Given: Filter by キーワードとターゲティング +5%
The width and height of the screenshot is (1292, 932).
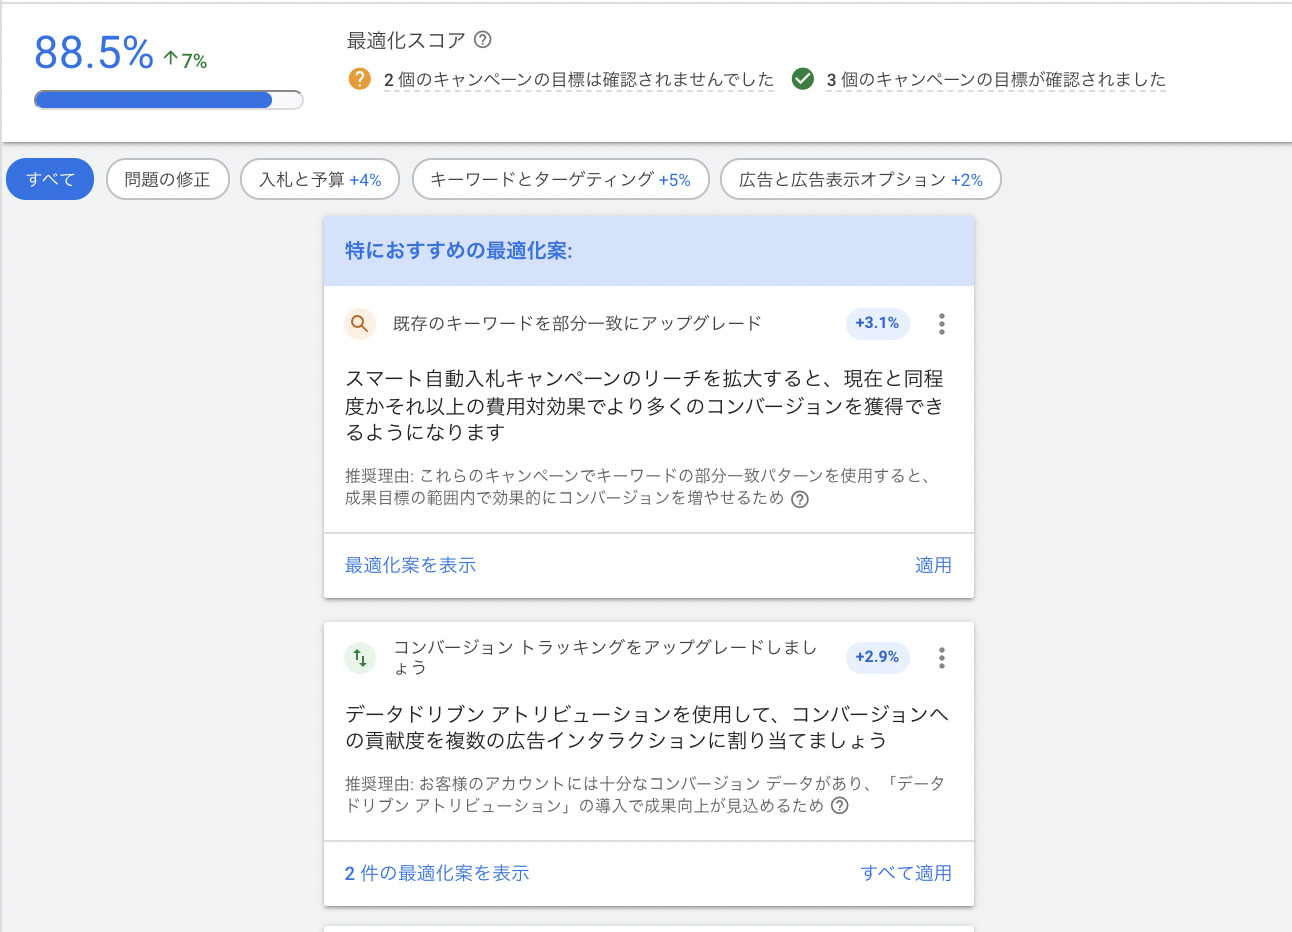Looking at the screenshot, I should click(560, 180).
